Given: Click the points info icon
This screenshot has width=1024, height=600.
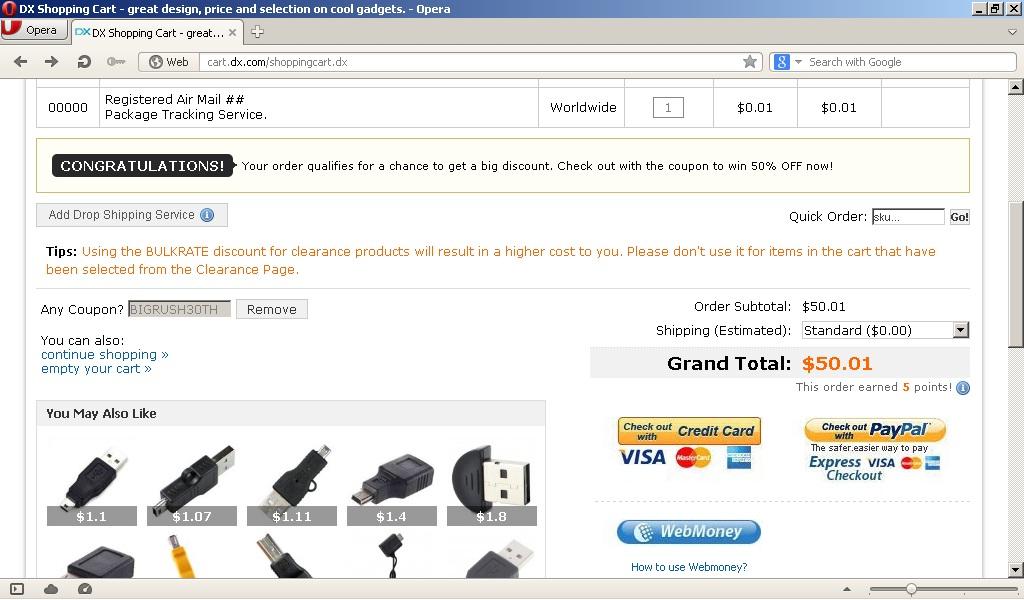Looking at the screenshot, I should pos(963,388).
